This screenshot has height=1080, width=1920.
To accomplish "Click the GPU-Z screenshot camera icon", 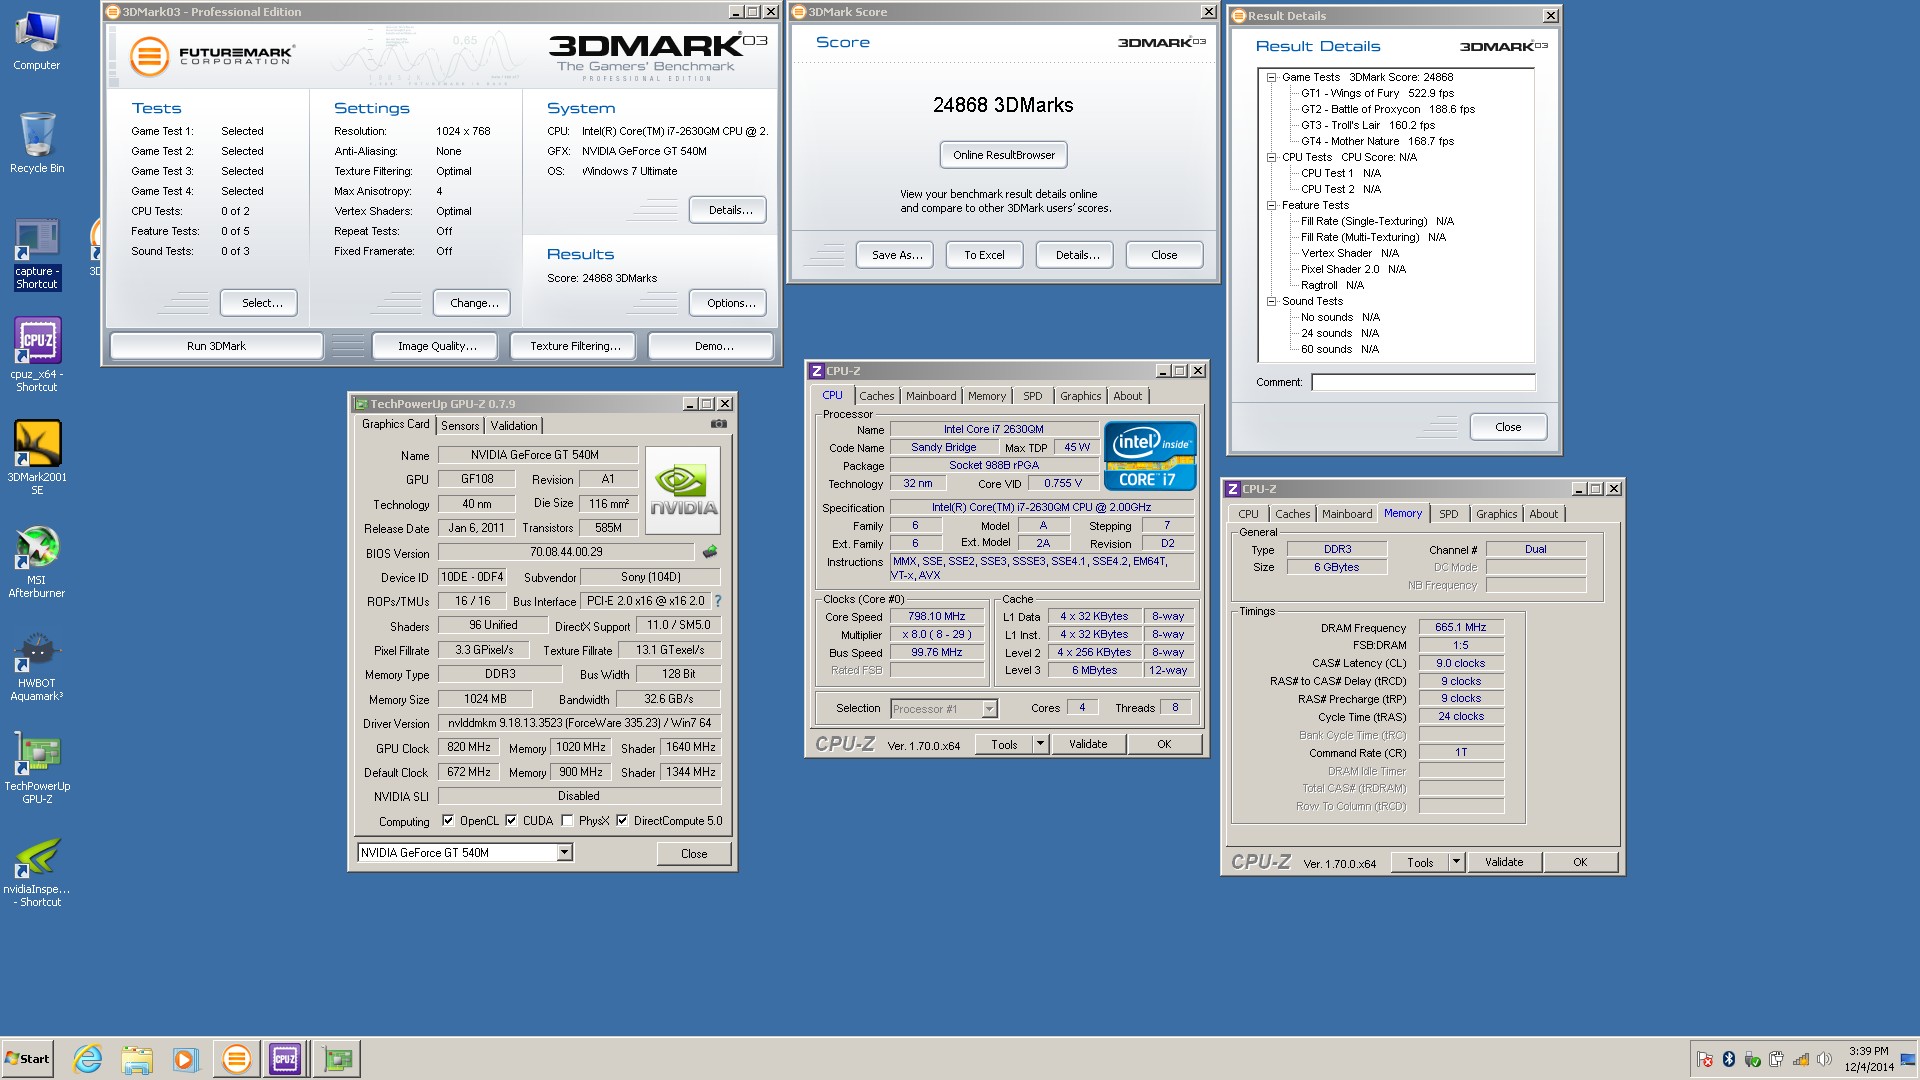I will [719, 424].
